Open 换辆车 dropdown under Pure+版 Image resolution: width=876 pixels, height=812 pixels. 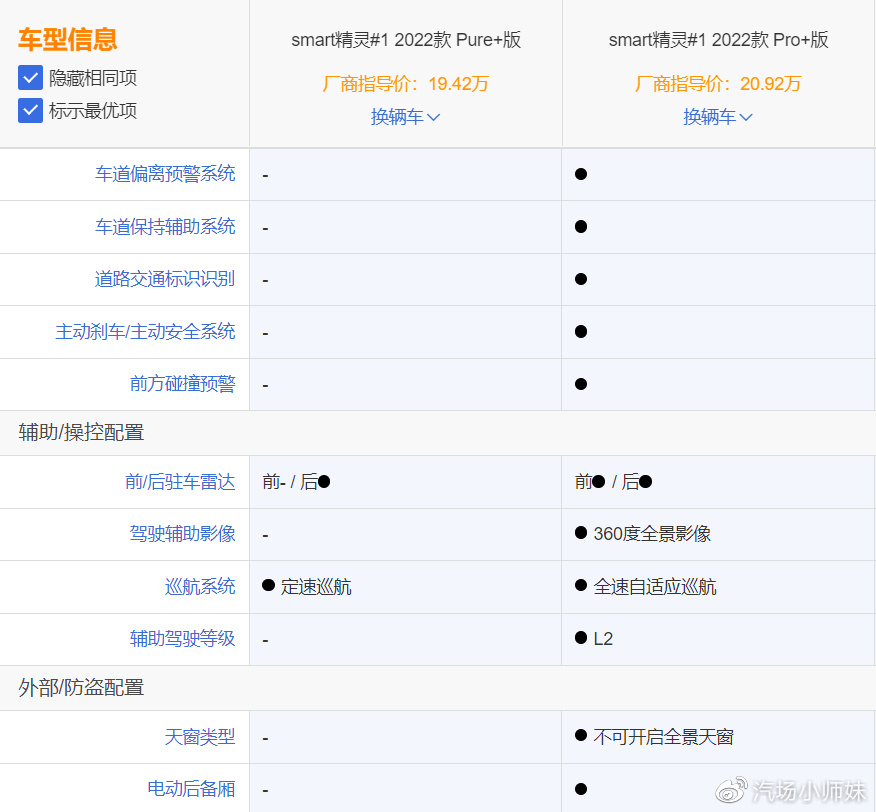pos(405,117)
